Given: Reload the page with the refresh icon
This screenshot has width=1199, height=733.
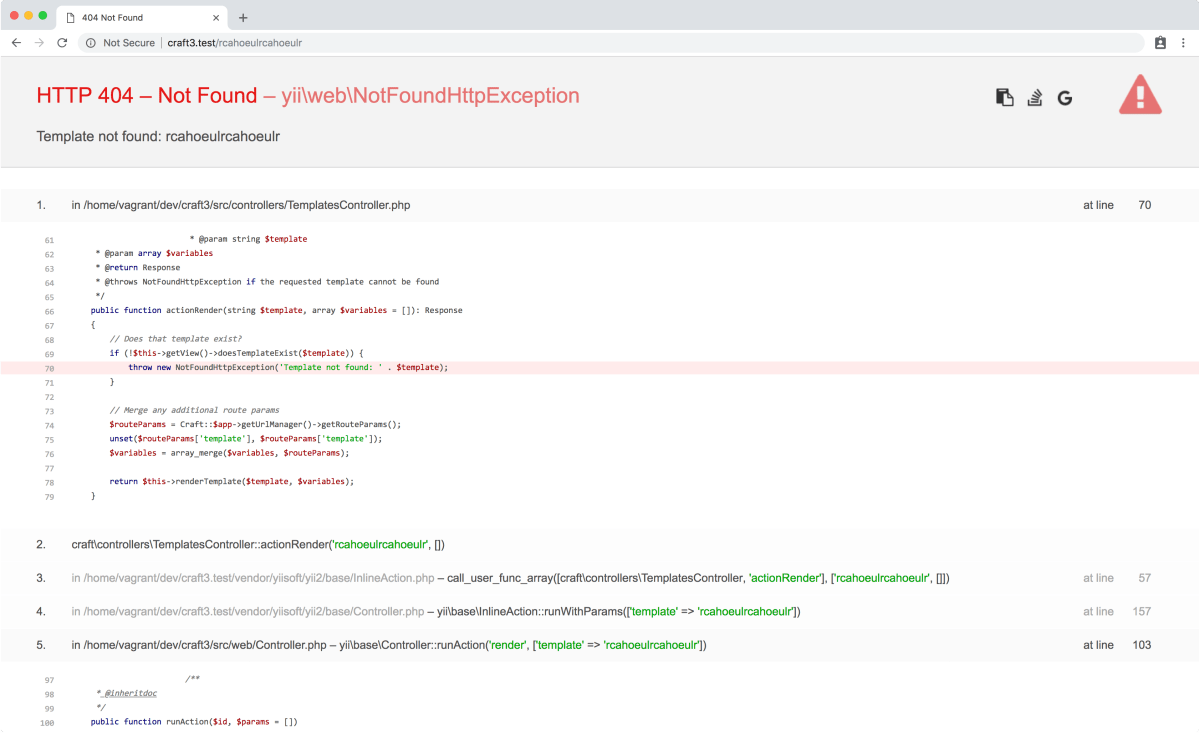Looking at the screenshot, I should (62, 43).
